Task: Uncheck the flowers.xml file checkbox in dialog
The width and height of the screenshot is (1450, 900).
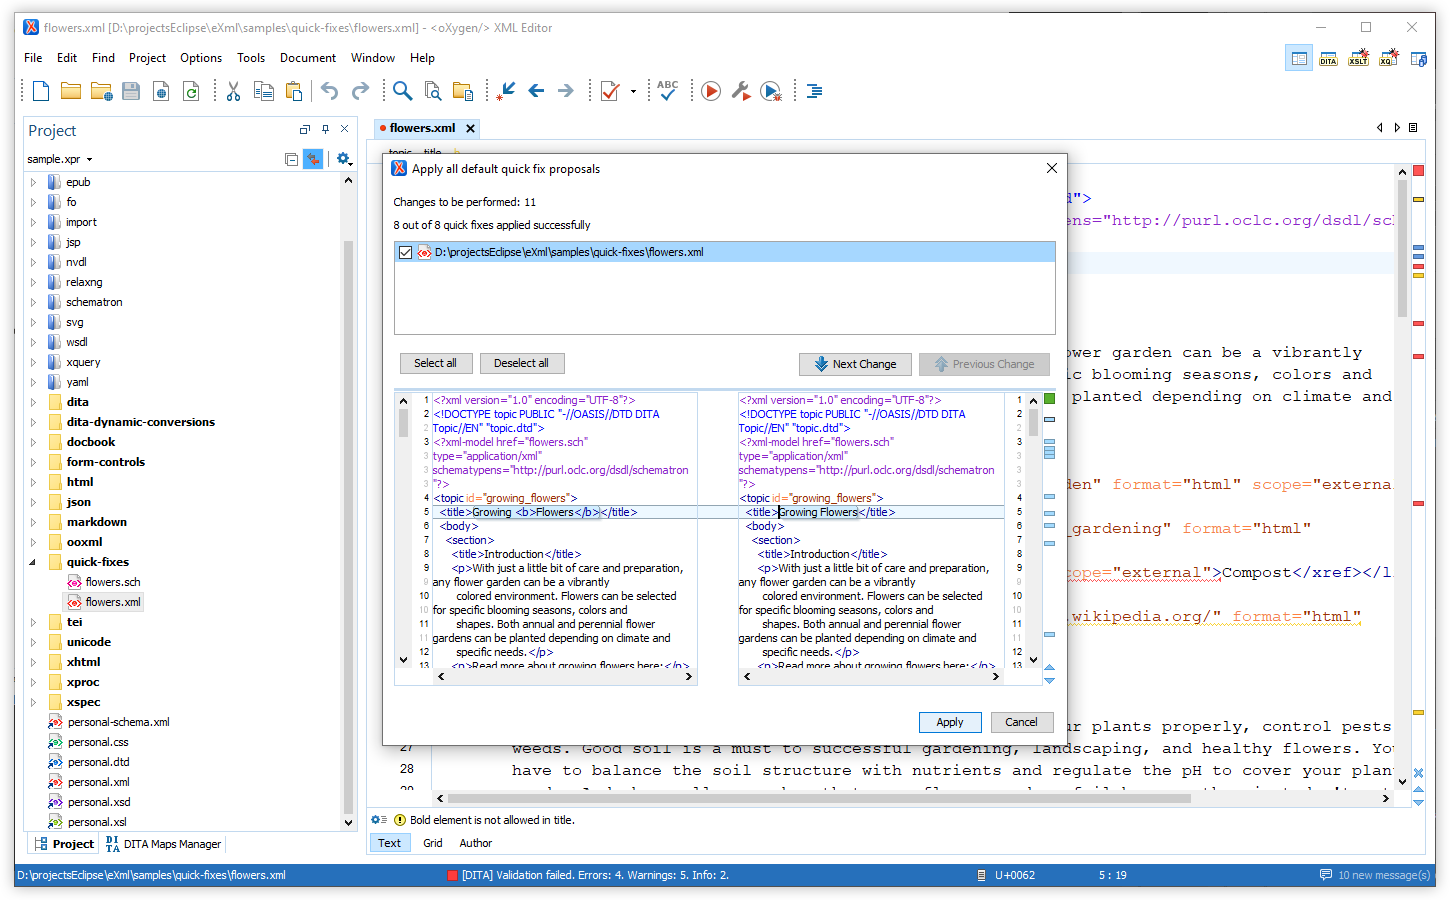Action: (x=405, y=252)
